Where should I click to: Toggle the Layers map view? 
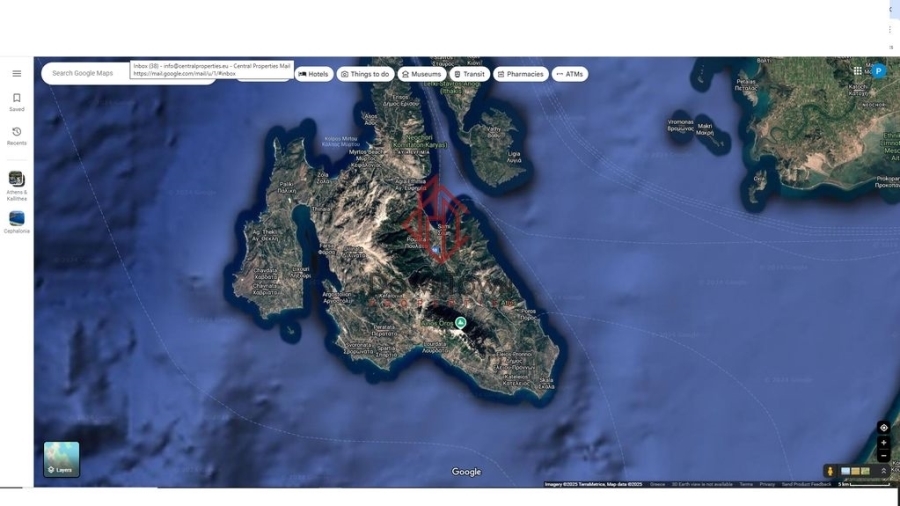pyautogui.click(x=61, y=459)
